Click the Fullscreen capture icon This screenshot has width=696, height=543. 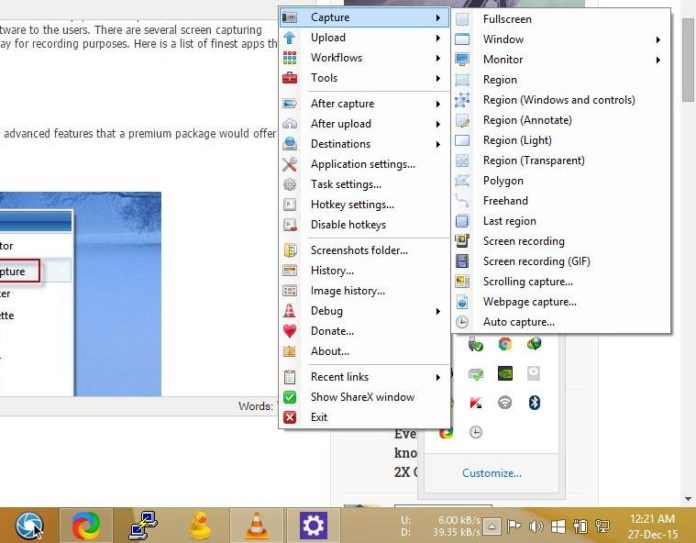tap(462, 19)
